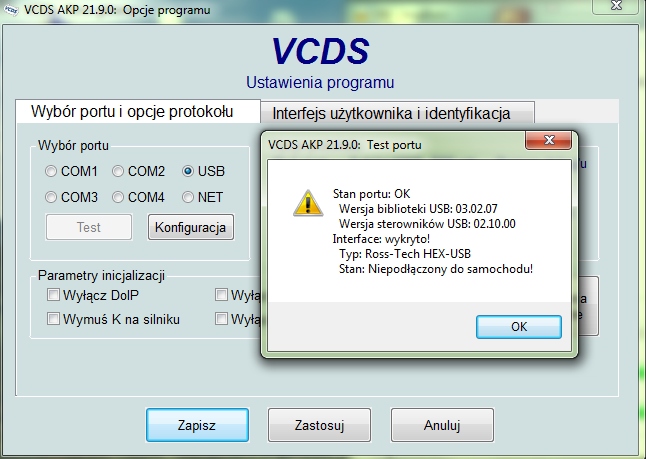Close the Test portu dialog with the red X
The height and width of the screenshot is (459, 646).
click(548, 140)
